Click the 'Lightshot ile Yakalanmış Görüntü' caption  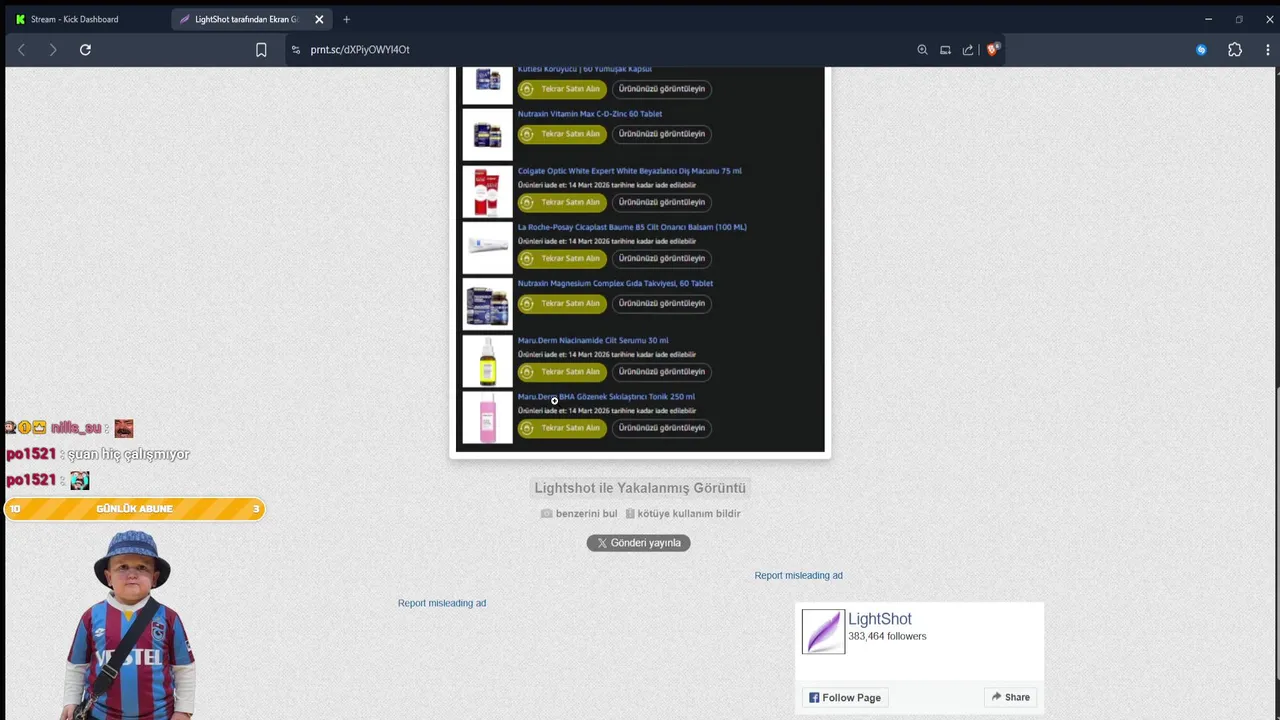(640, 488)
